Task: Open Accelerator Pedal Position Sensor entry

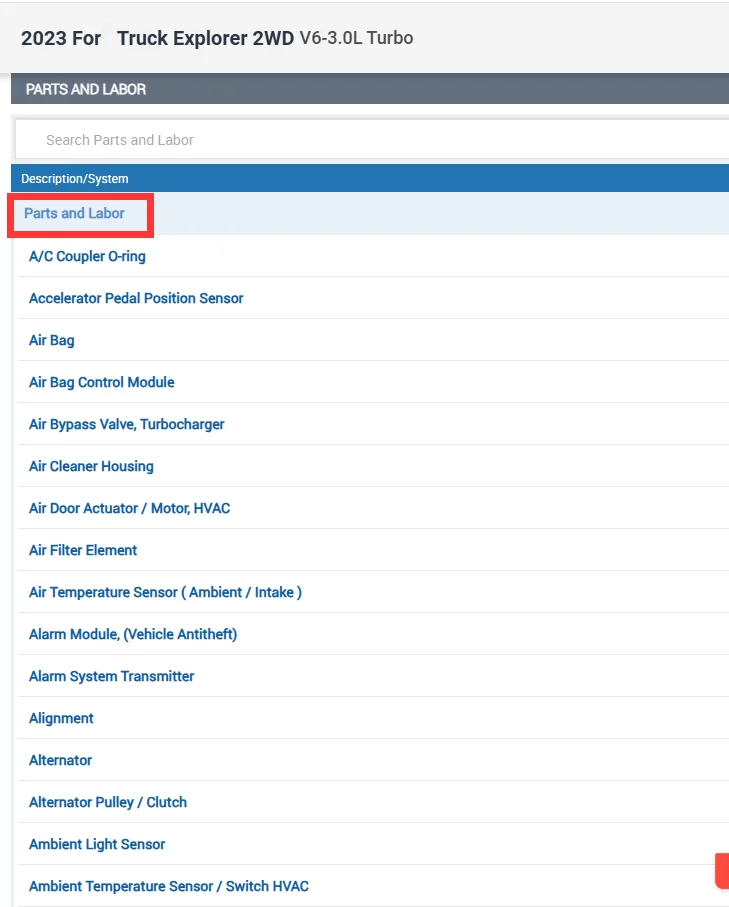Action: 136,298
